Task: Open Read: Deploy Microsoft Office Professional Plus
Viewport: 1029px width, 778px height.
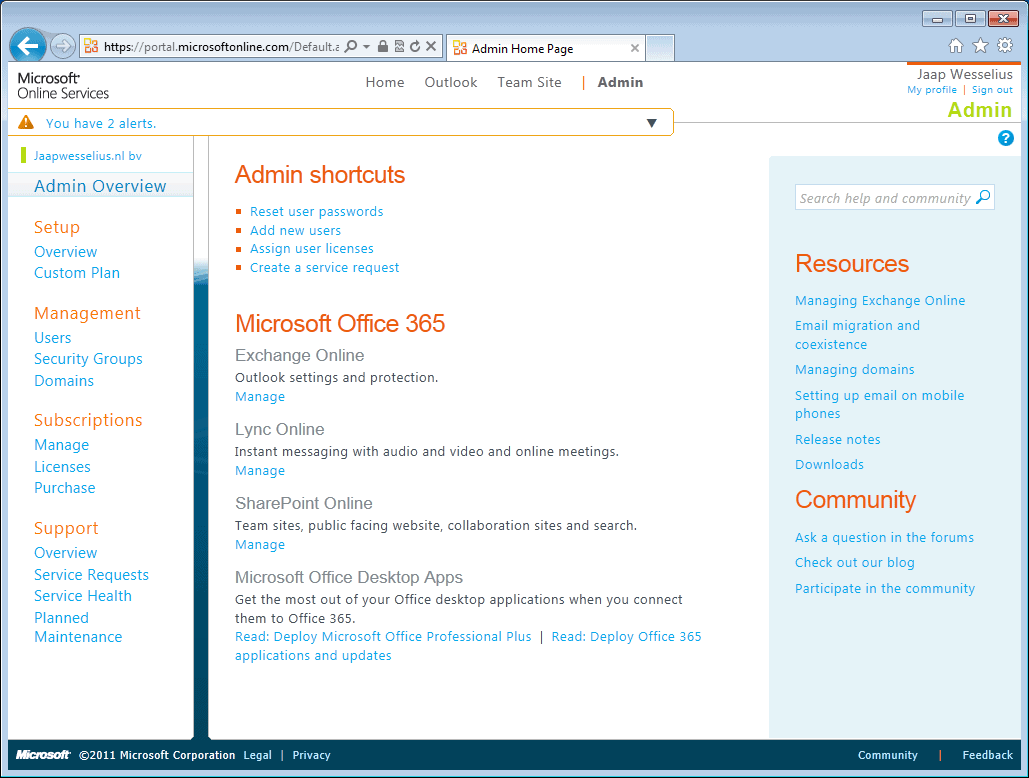Action: coord(383,637)
